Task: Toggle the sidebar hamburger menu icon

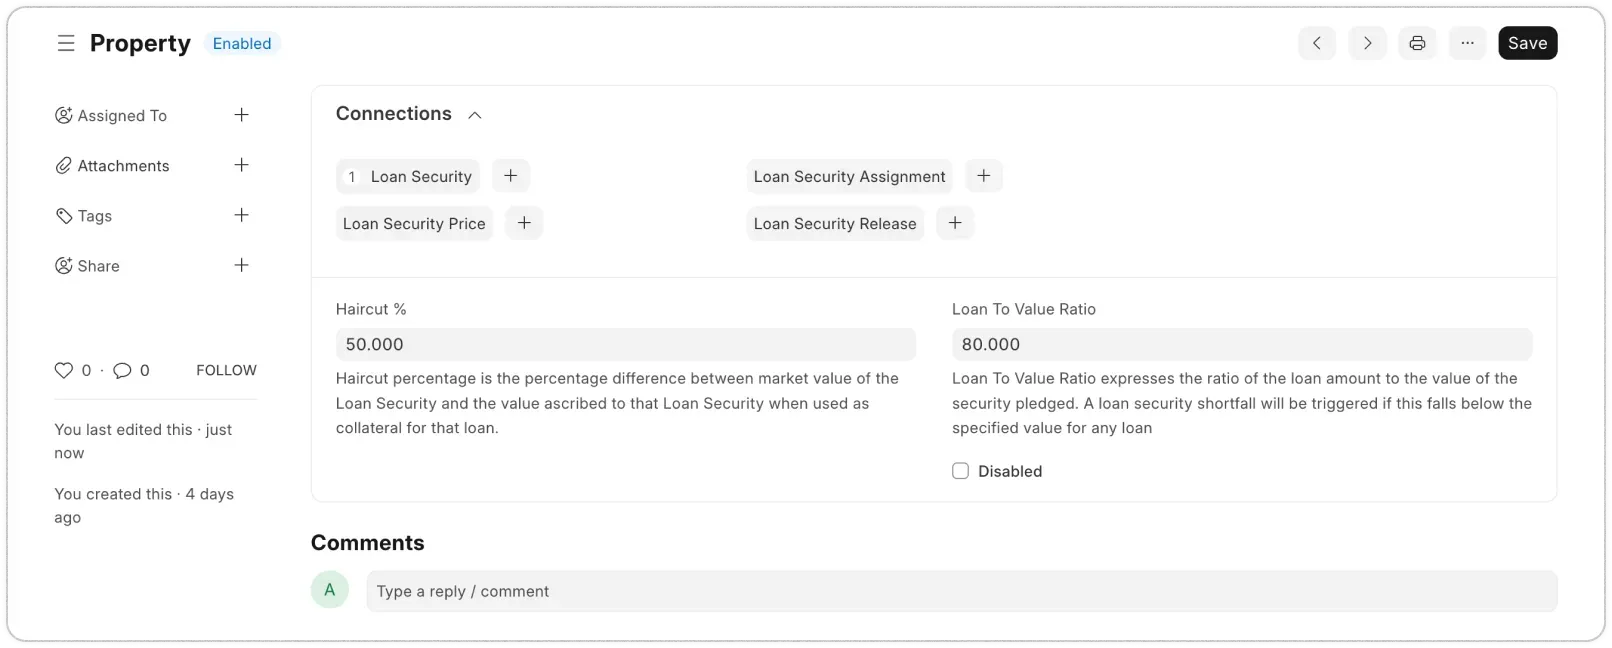Action: [66, 43]
